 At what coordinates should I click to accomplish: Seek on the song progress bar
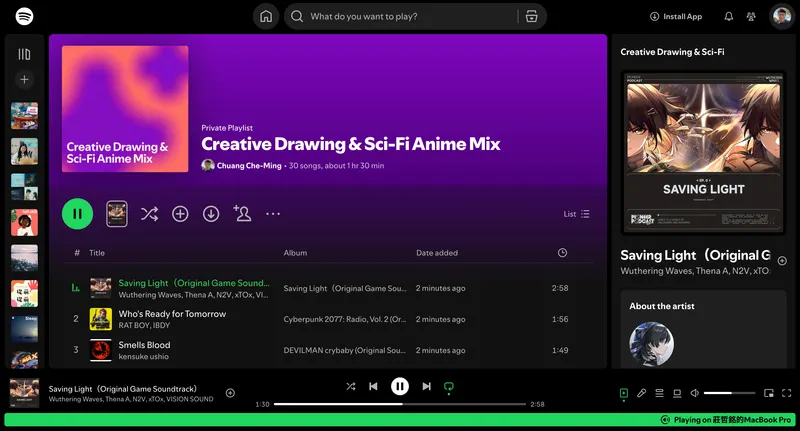(x=399, y=404)
